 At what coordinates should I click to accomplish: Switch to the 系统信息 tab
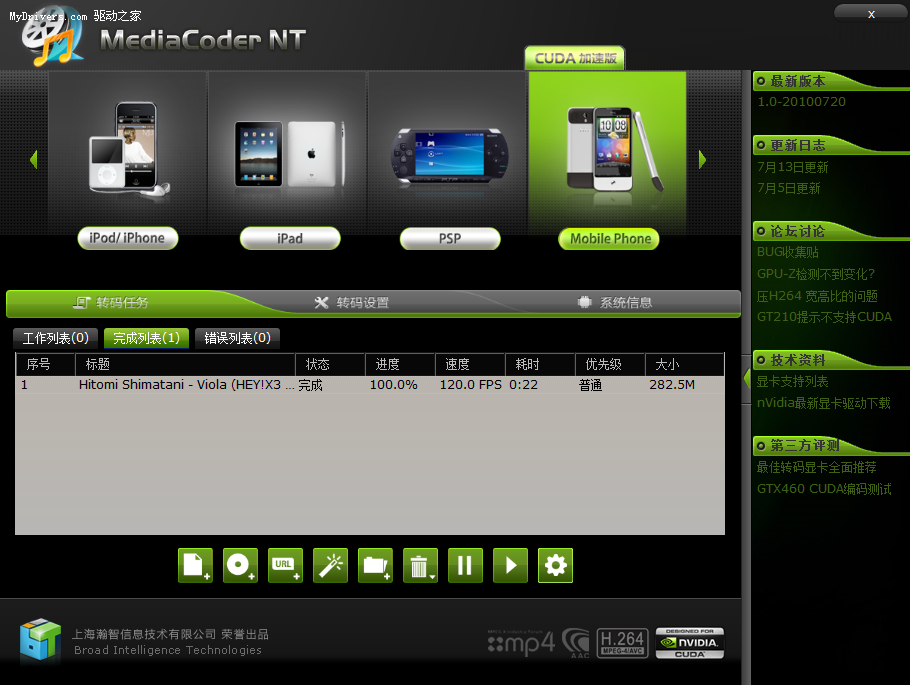[615, 302]
